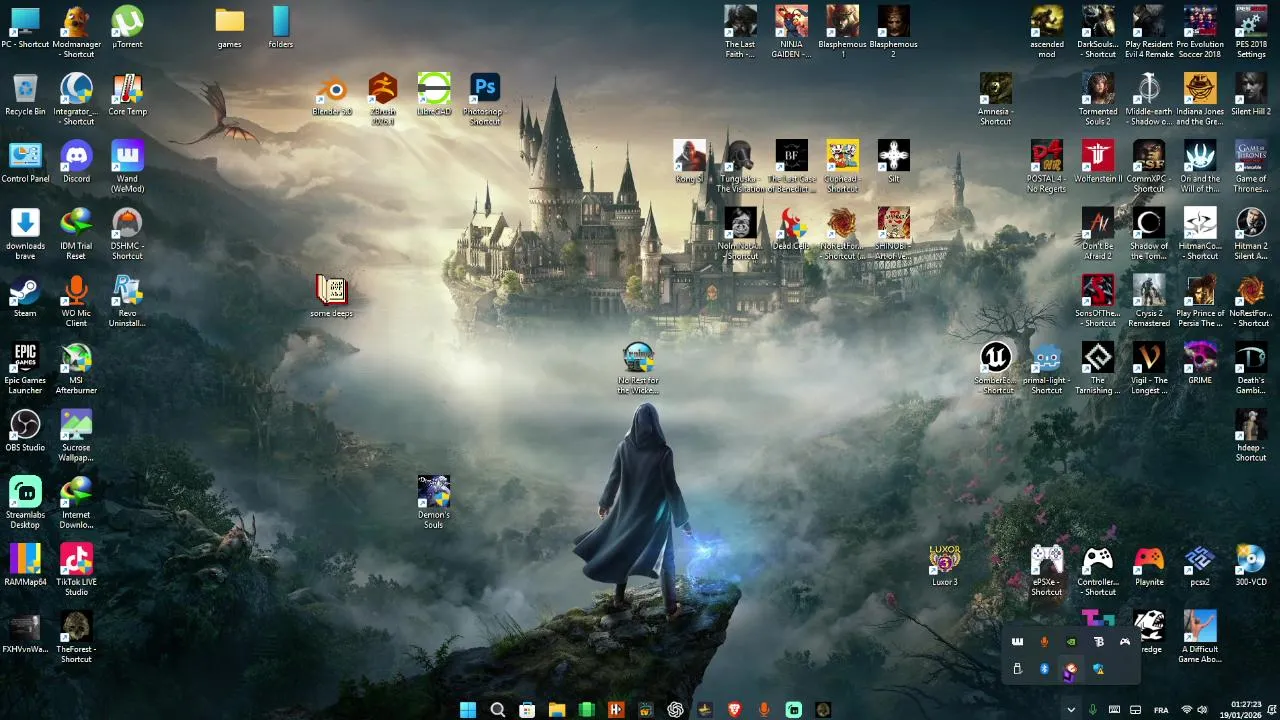Open the ZBrush desktop icon
The width and height of the screenshot is (1280, 720).
coord(383,99)
